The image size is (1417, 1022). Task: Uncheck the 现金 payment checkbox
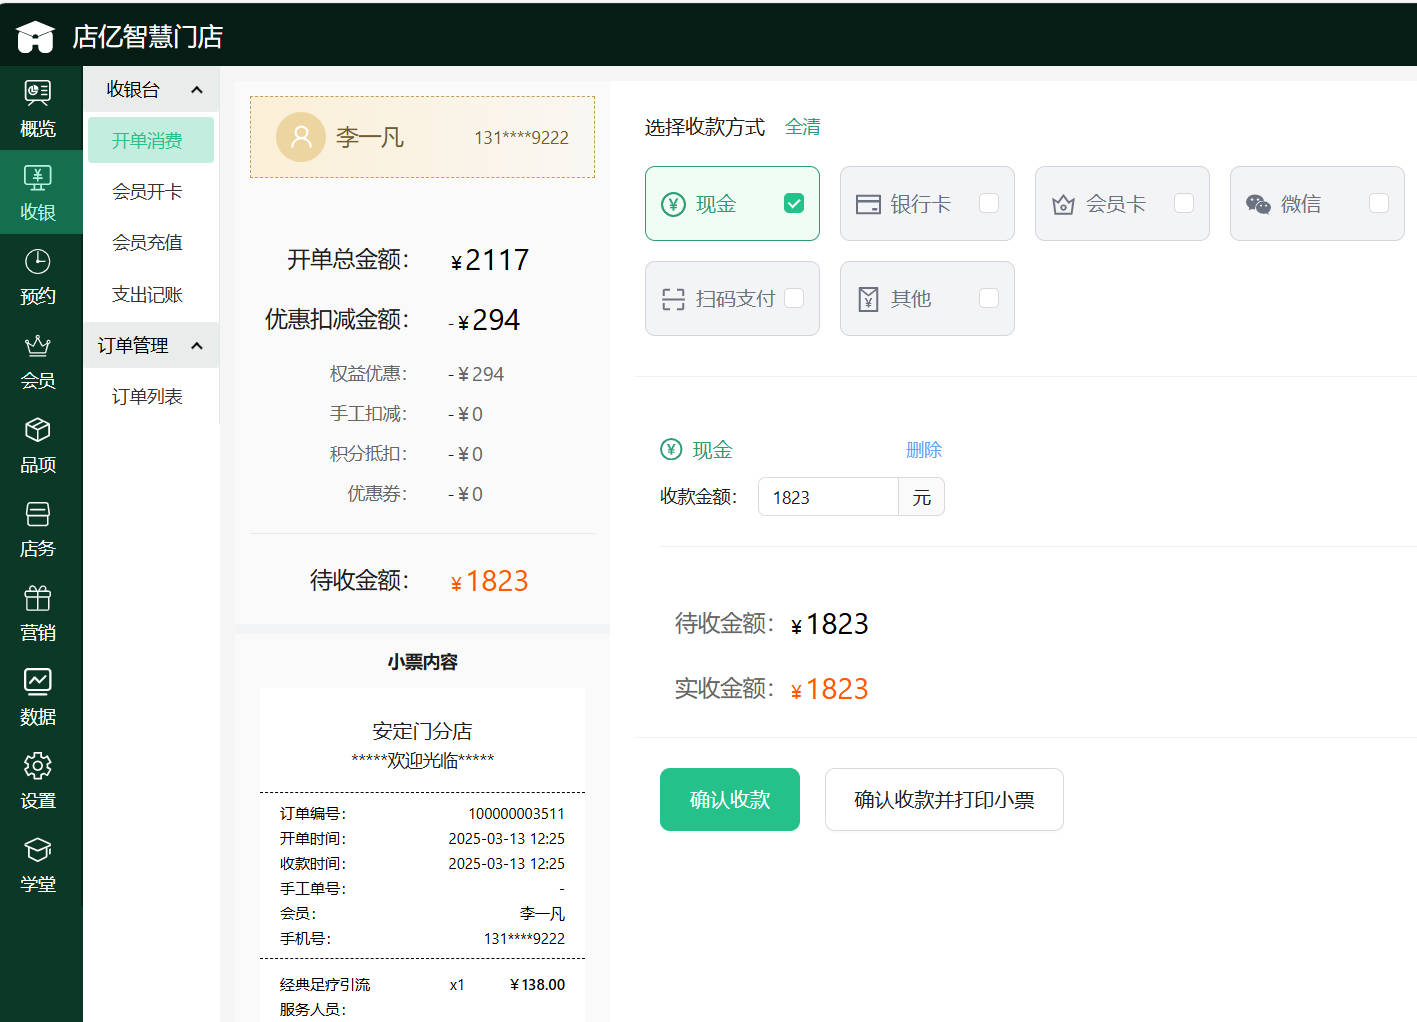(794, 203)
